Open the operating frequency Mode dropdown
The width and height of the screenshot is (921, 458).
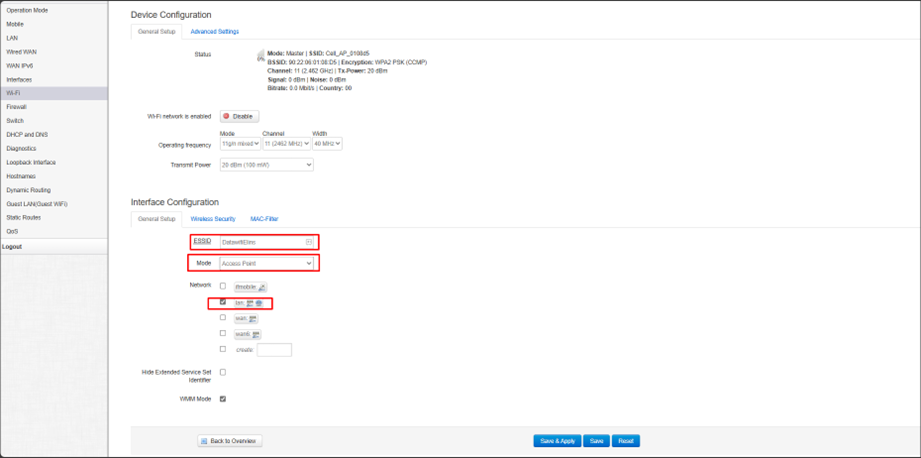click(240, 144)
